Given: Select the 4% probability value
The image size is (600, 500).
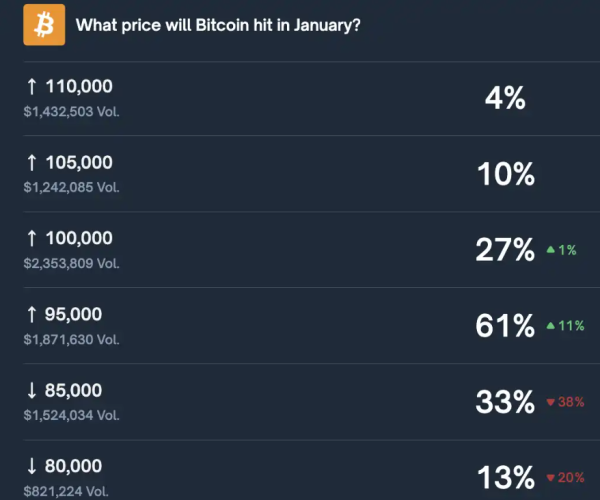Looking at the screenshot, I should [x=505, y=98].
